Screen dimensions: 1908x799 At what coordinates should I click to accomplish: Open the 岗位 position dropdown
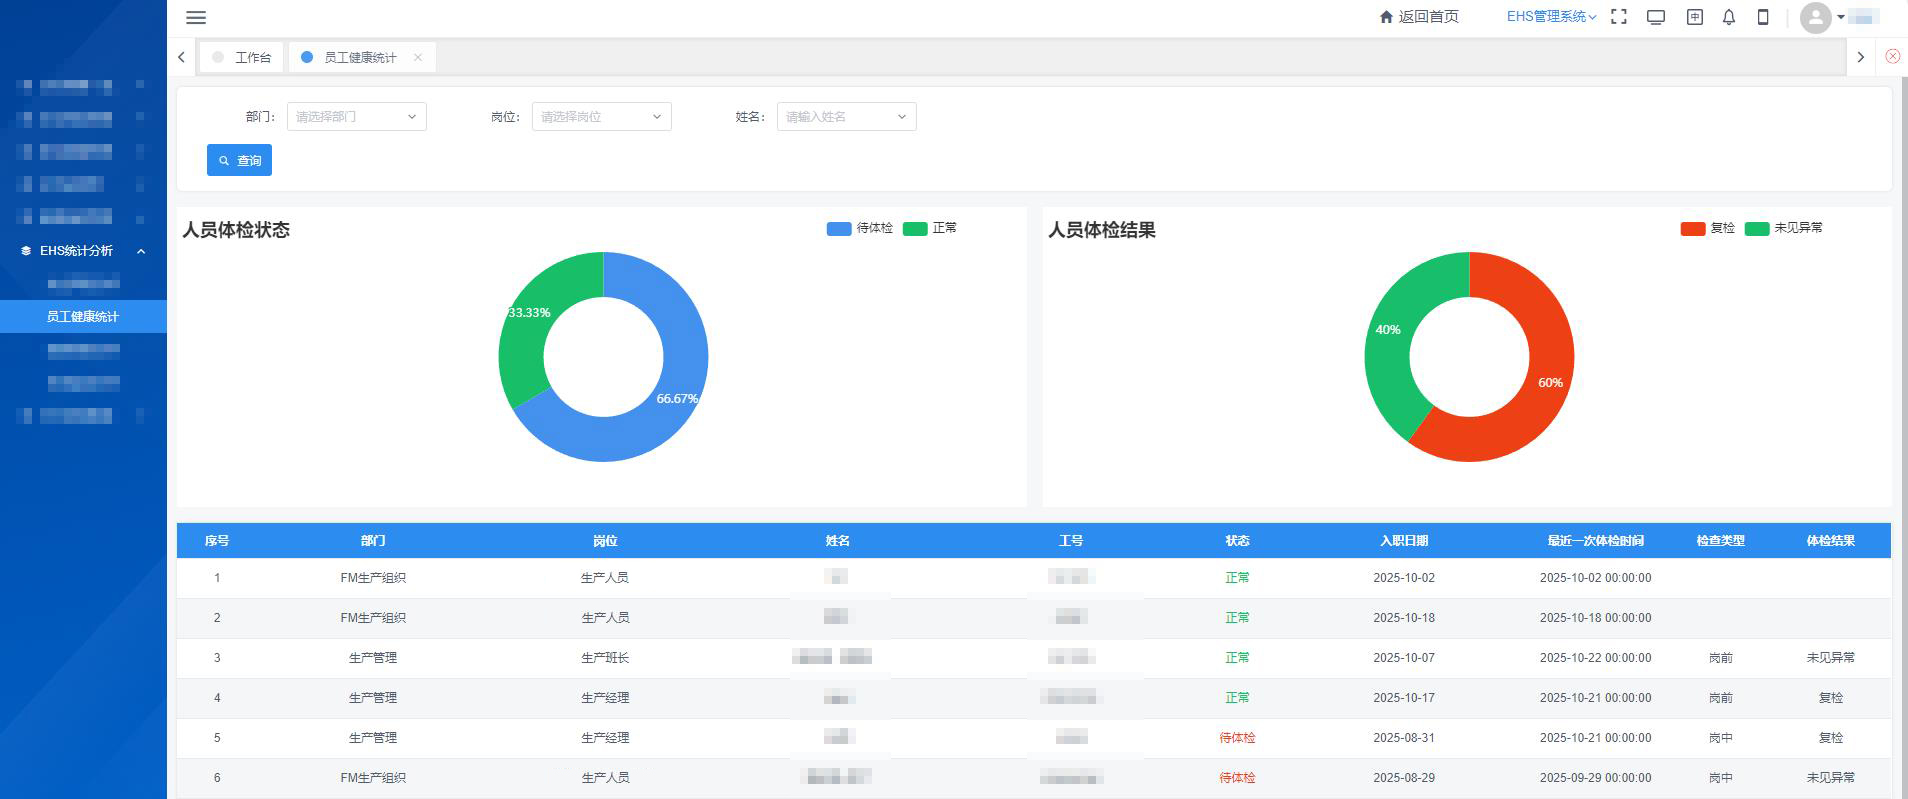(x=601, y=117)
